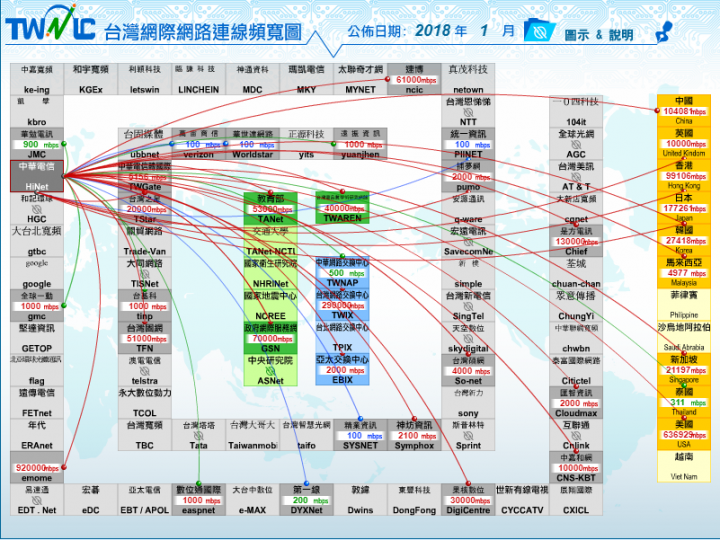Click the NHRINet cell
Screen dimensions: 720x540
(x=270, y=273)
